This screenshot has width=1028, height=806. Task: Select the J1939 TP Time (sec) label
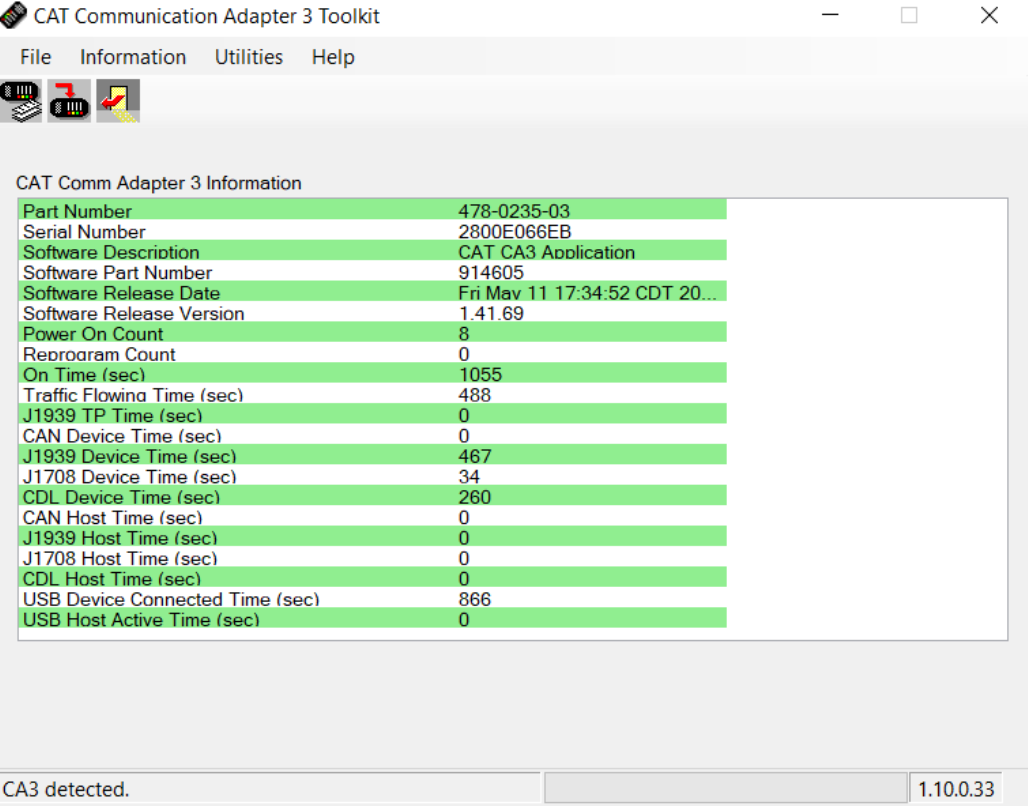pos(113,415)
